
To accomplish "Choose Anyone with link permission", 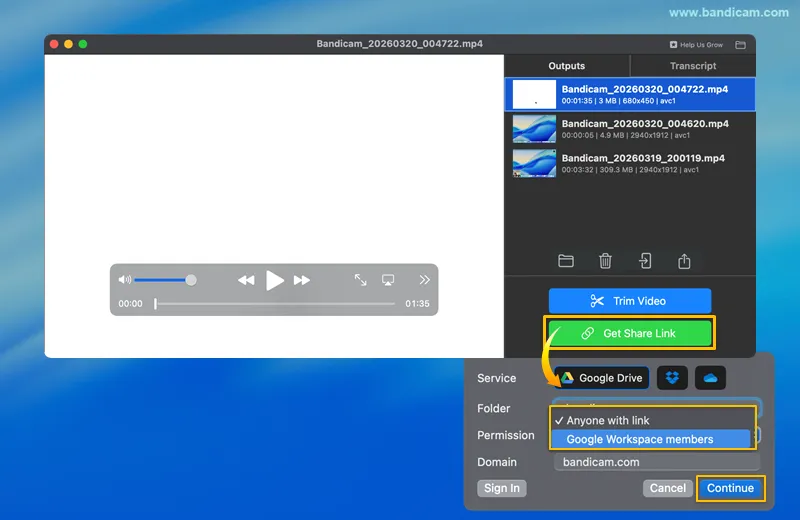I will tap(653, 420).
